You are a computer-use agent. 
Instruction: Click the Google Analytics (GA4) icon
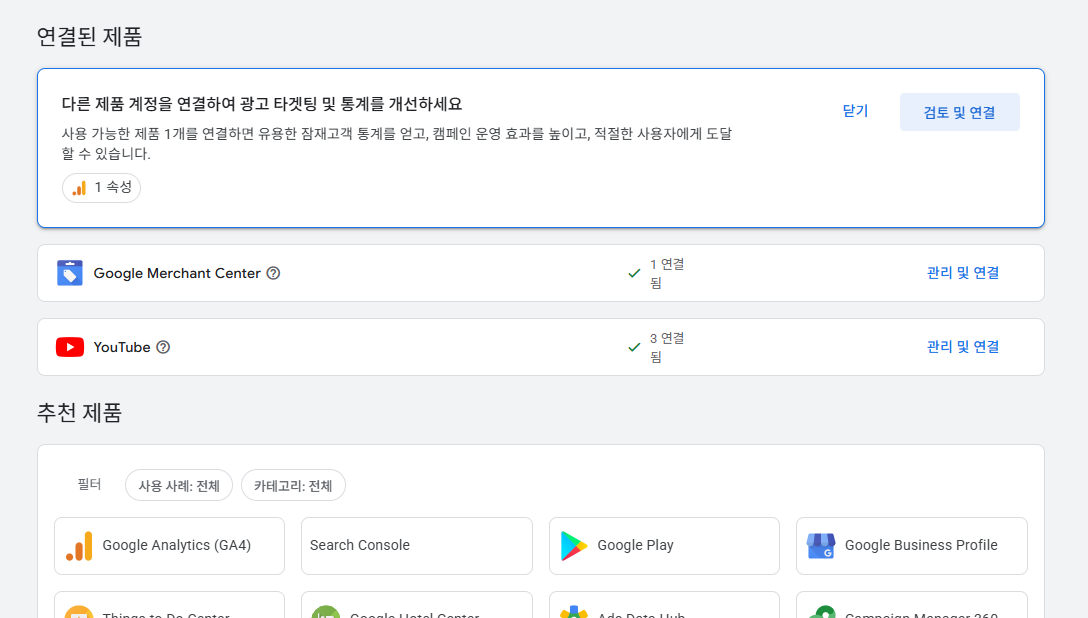click(79, 546)
